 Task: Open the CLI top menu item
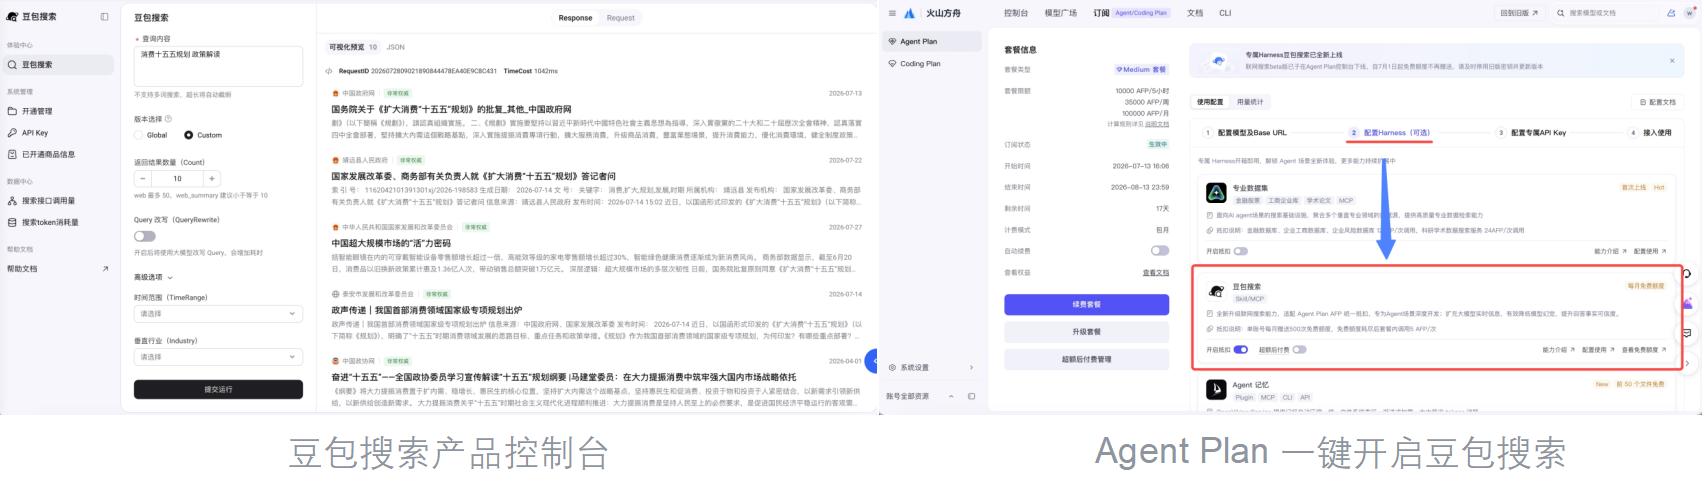(1225, 13)
